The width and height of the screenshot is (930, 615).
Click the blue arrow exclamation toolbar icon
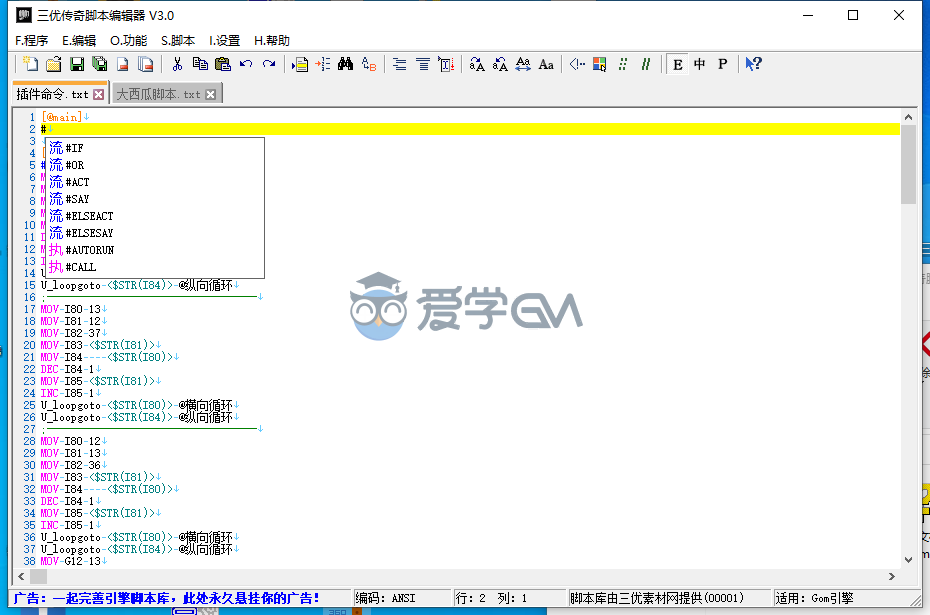tap(577, 64)
